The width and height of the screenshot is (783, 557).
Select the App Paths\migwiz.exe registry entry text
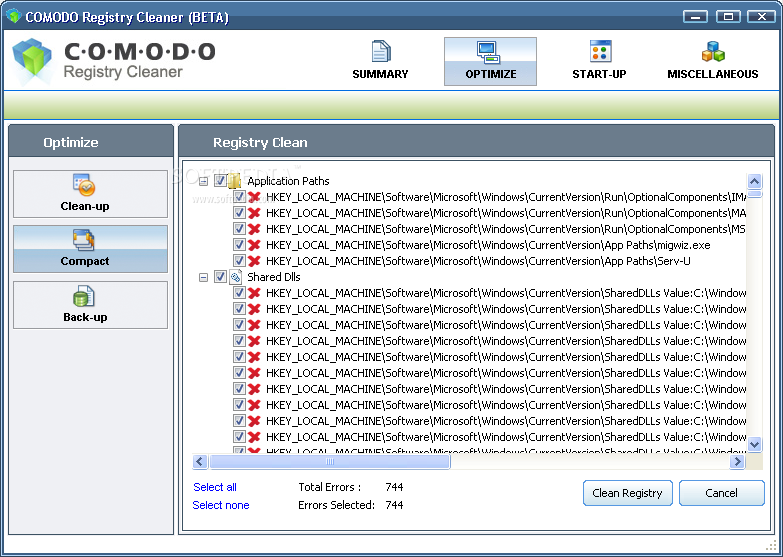(x=488, y=245)
